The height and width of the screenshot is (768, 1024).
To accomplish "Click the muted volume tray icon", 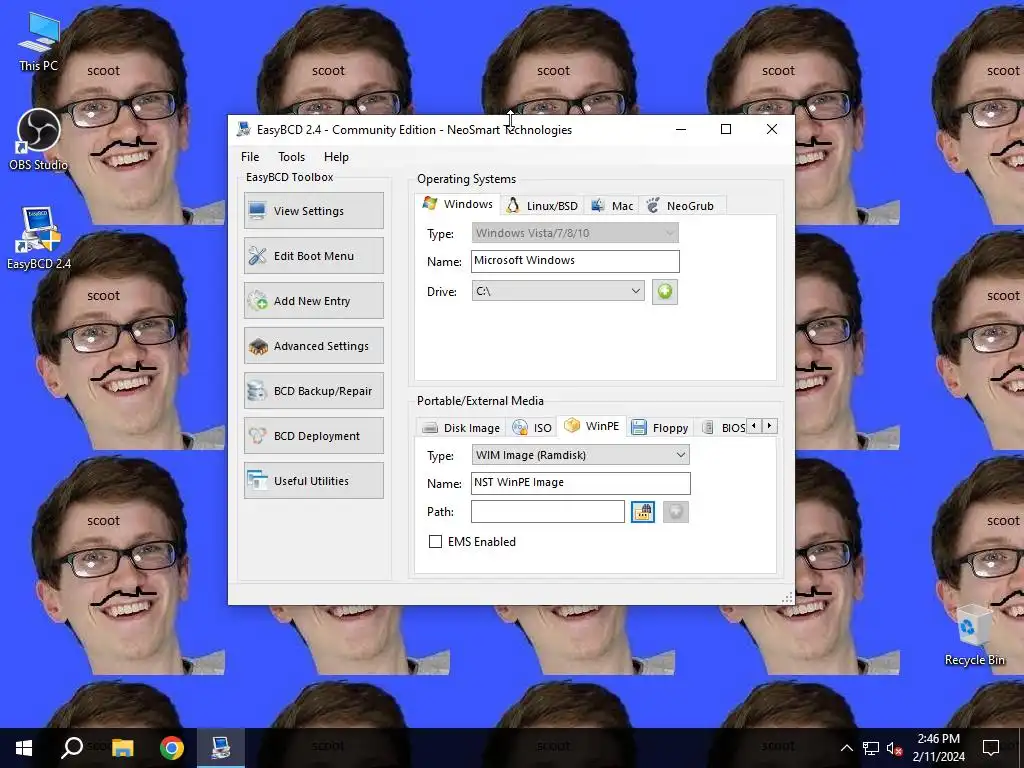I will [895, 748].
